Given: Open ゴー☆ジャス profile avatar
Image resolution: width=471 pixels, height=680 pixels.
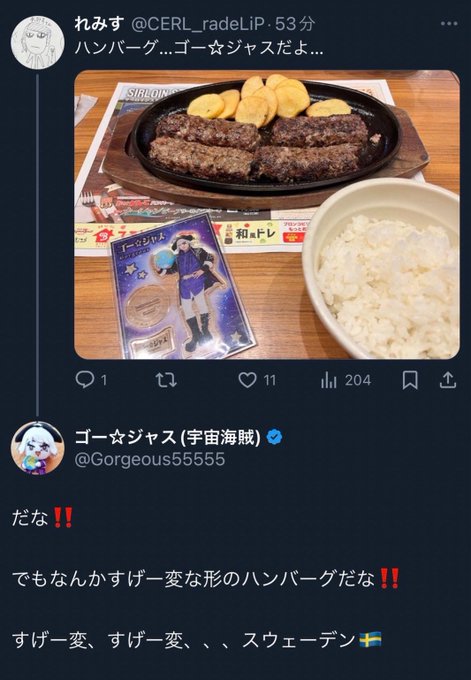Looking at the screenshot, I should click(x=37, y=448).
